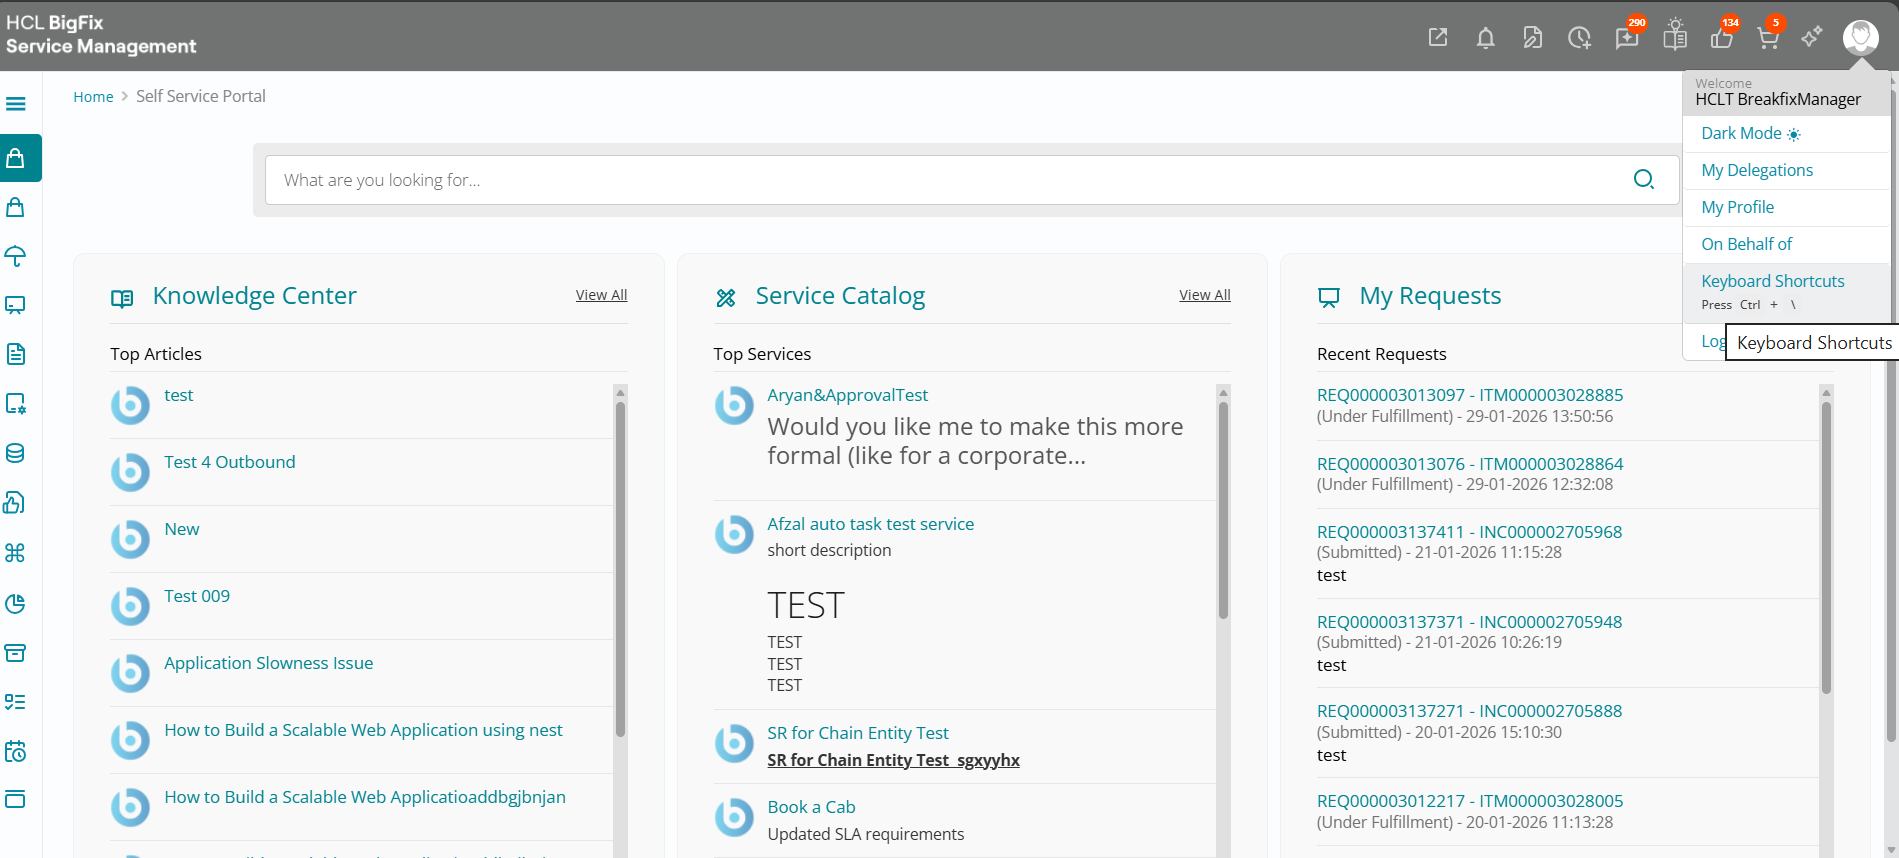The height and width of the screenshot is (858, 1899).
Task: Open request REQ000003013097 link
Action: click(x=1390, y=396)
